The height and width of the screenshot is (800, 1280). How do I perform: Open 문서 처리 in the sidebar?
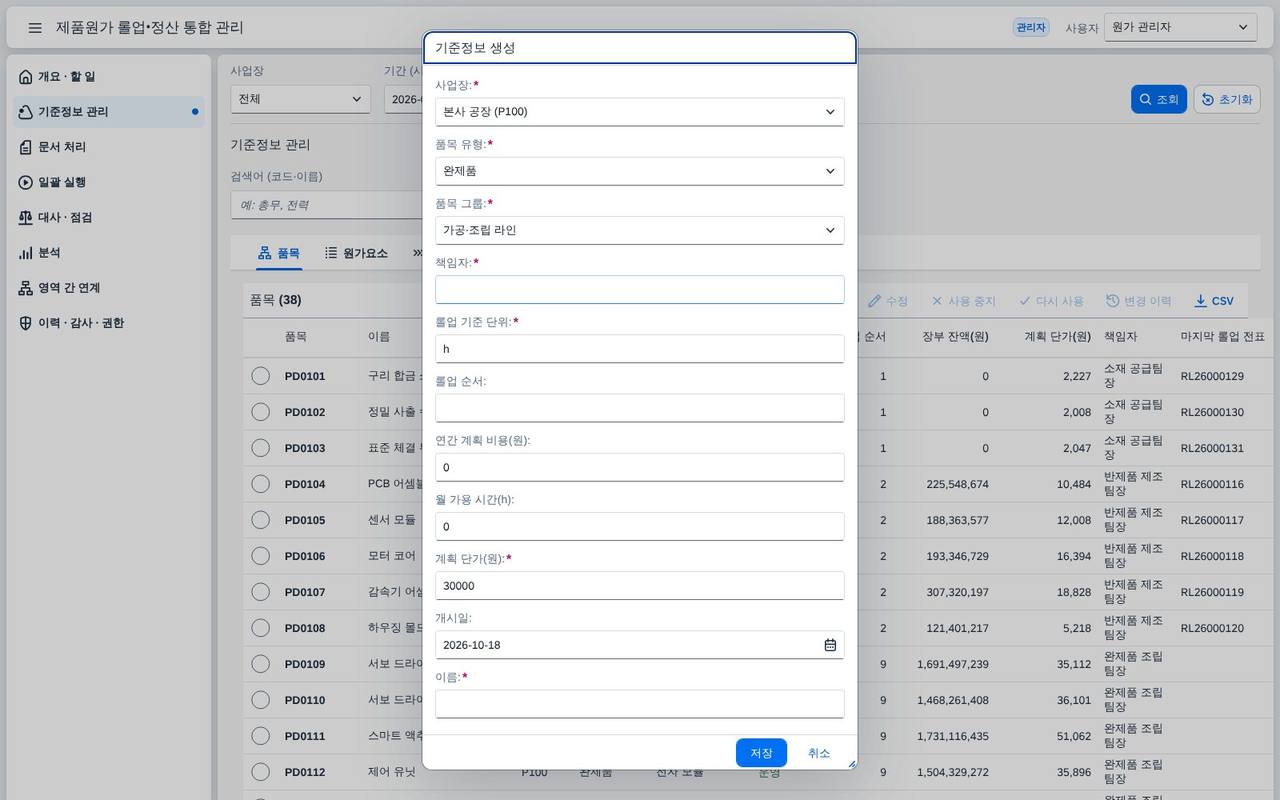click(x=110, y=147)
